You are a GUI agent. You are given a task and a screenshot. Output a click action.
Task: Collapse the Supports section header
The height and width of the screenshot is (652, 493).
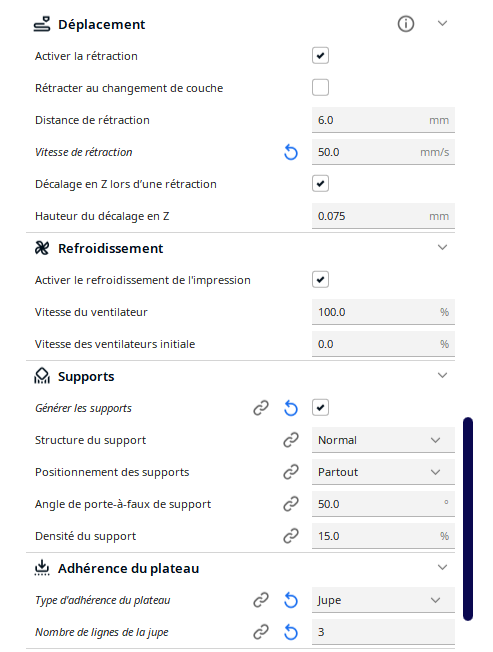442,376
